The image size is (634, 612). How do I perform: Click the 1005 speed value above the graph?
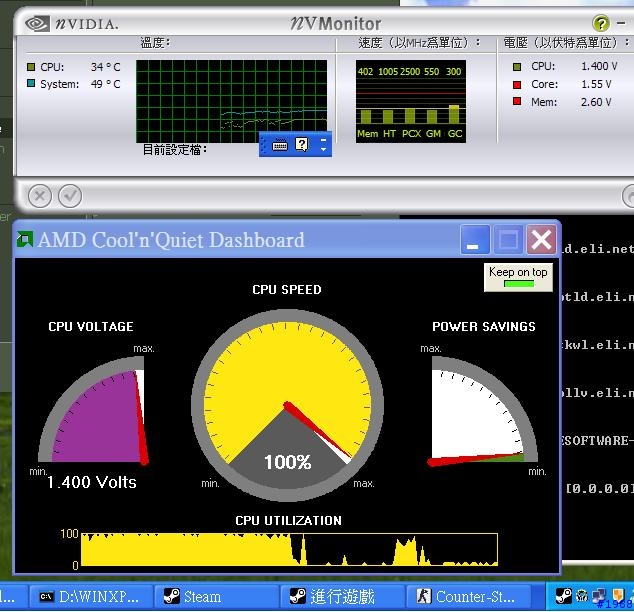click(388, 72)
